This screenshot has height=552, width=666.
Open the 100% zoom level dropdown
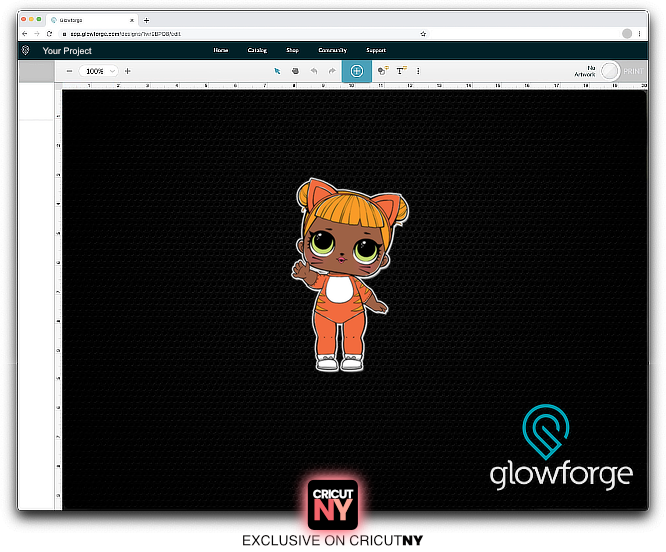pyautogui.click(x=99, y=71)
